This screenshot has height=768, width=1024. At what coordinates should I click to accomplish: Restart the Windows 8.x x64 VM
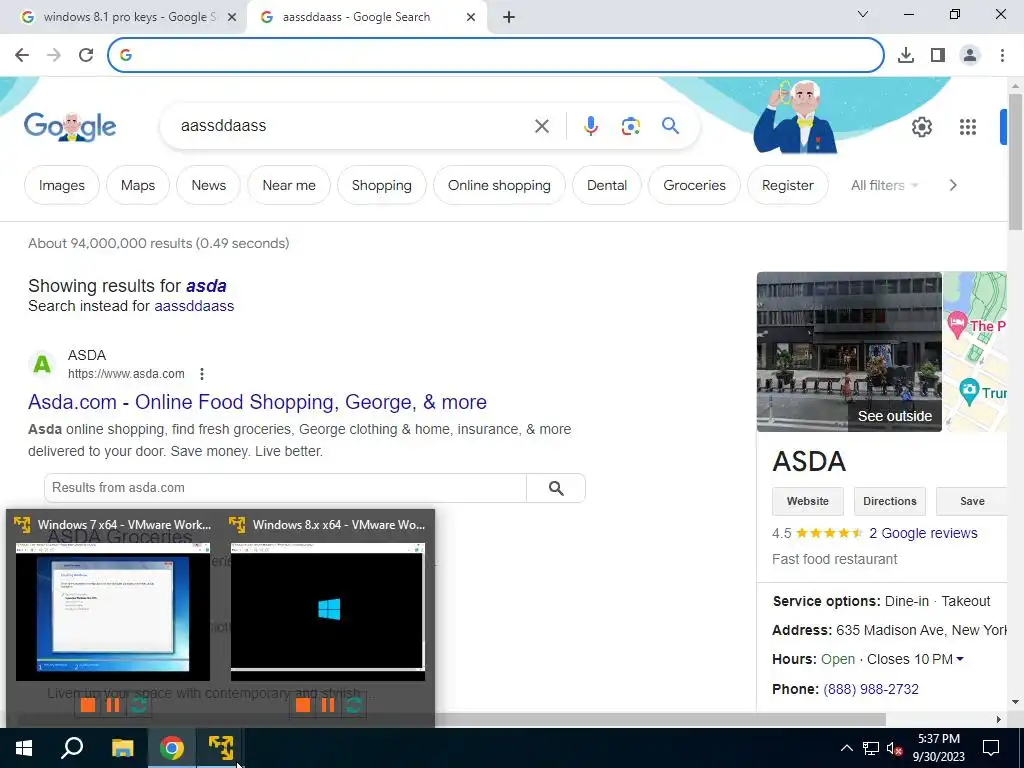click(353, 705)
